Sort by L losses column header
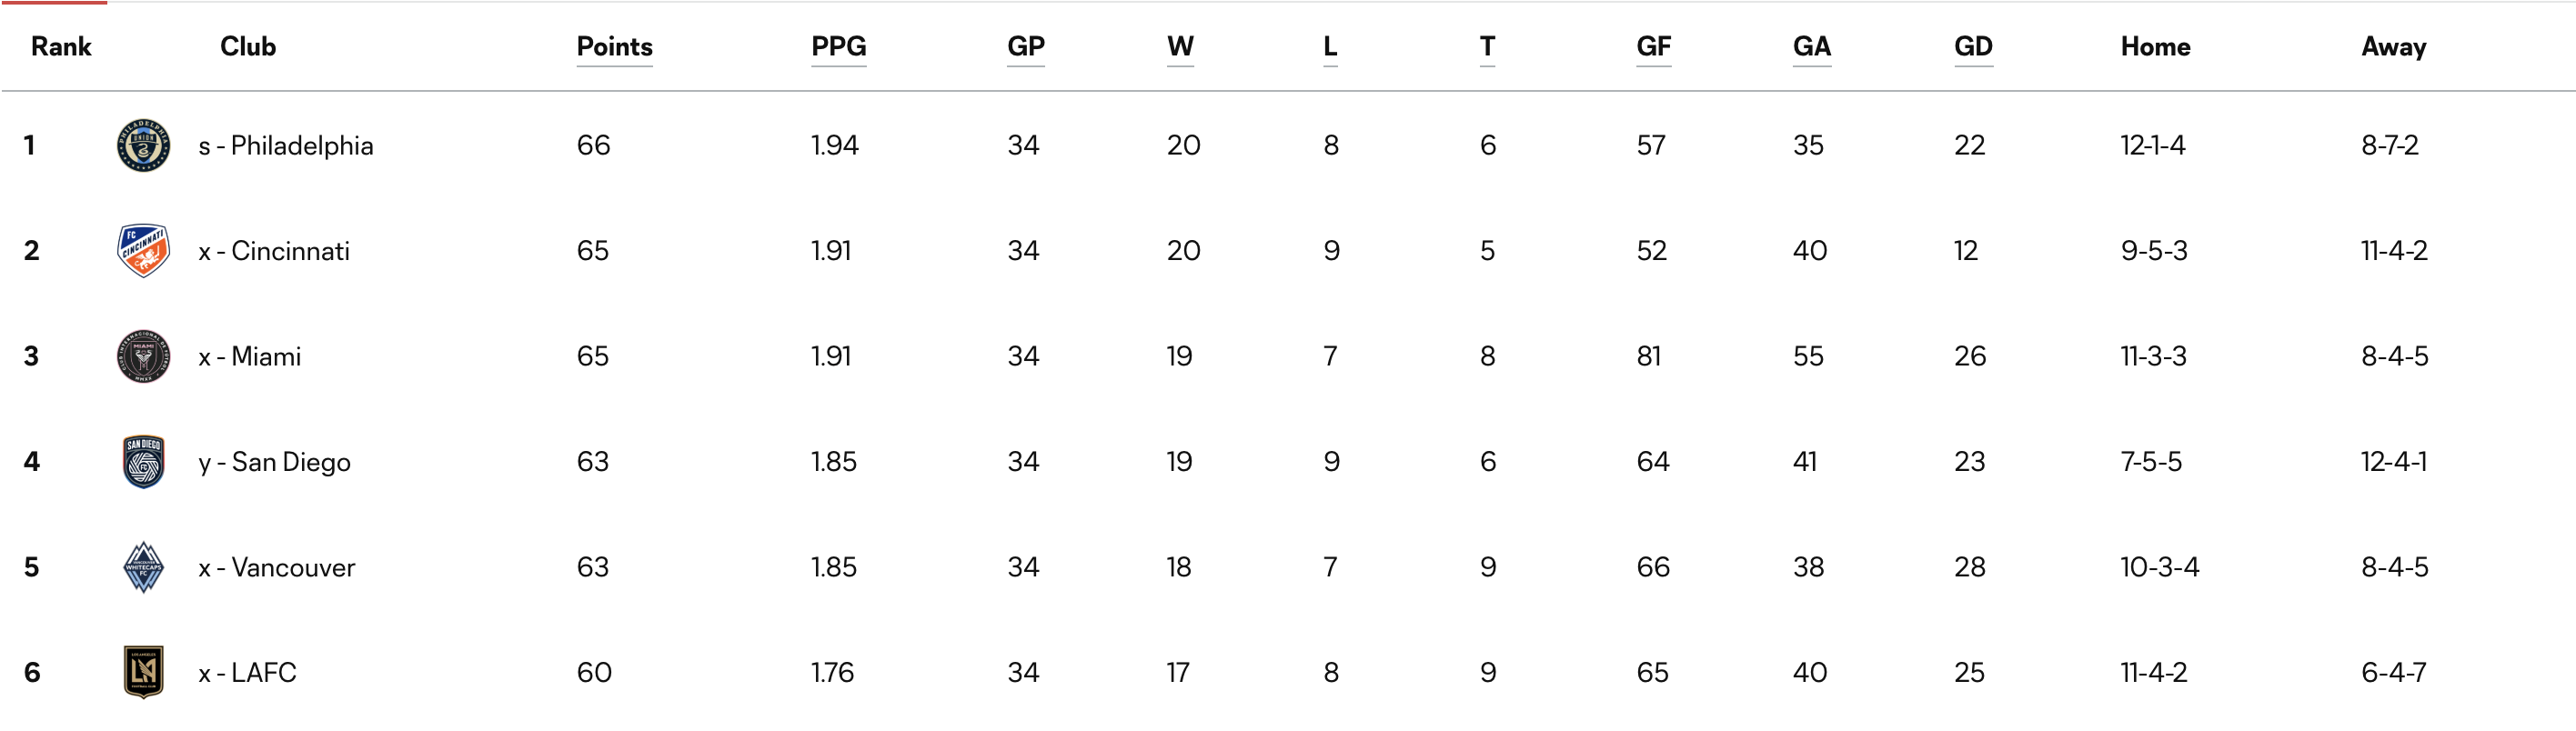 1329,47
